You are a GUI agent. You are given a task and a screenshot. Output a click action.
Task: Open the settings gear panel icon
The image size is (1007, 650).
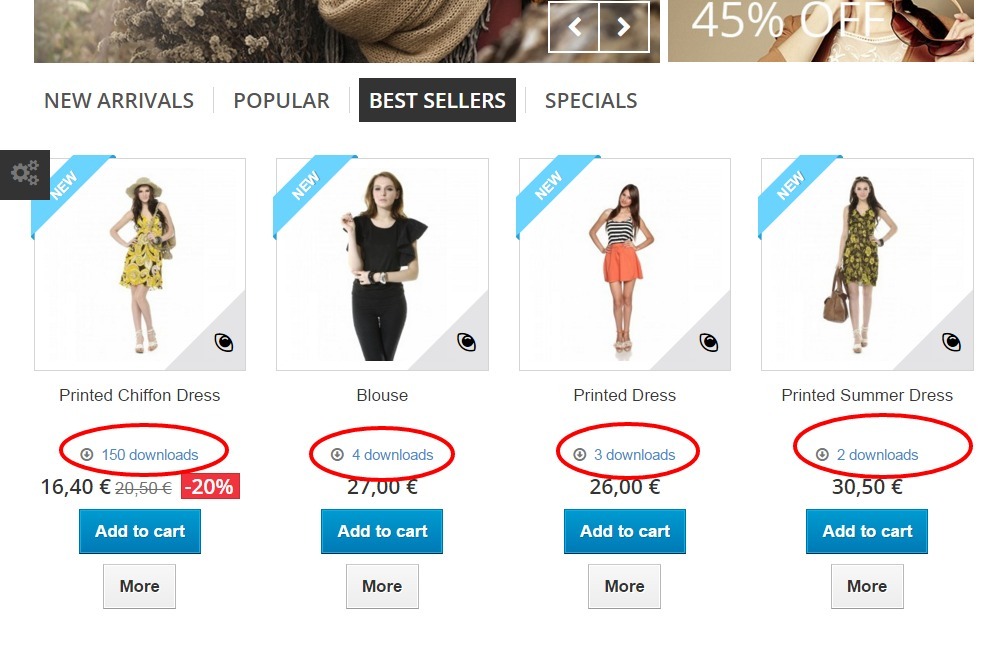(x=24, y=174)
